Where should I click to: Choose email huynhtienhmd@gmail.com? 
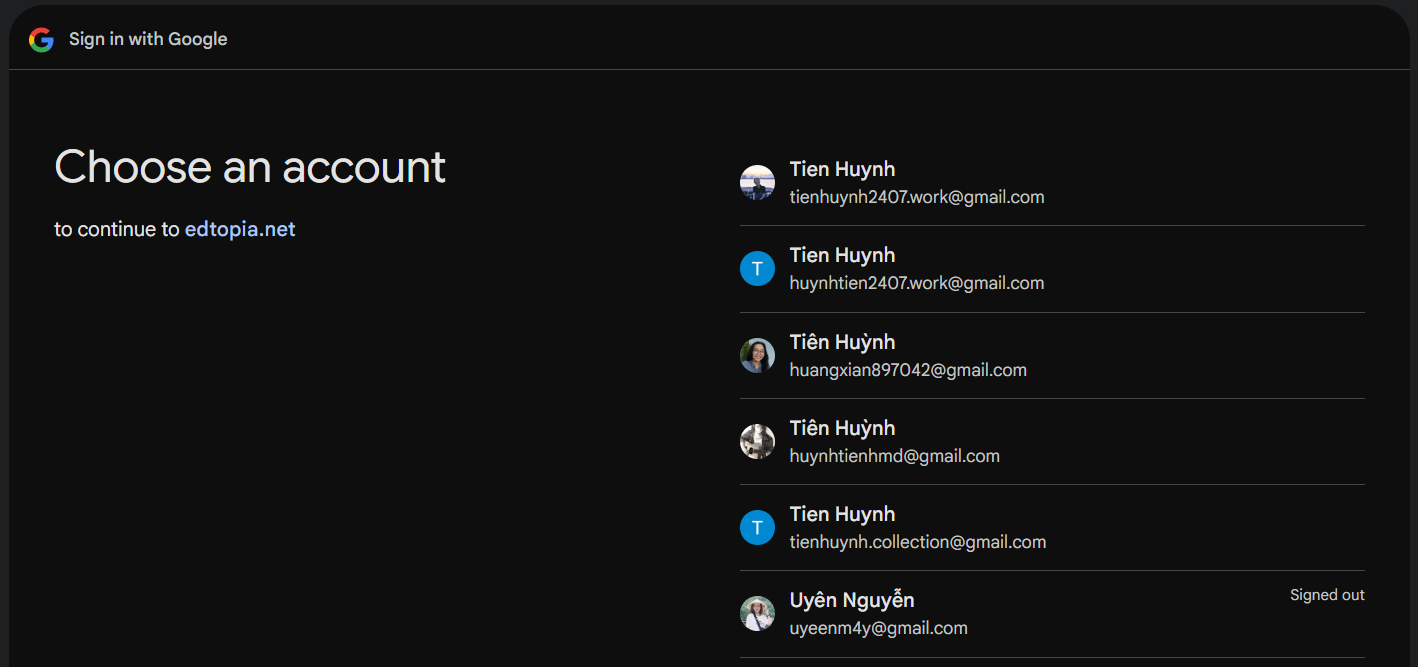pyautogui.click(x=895, y=456)
